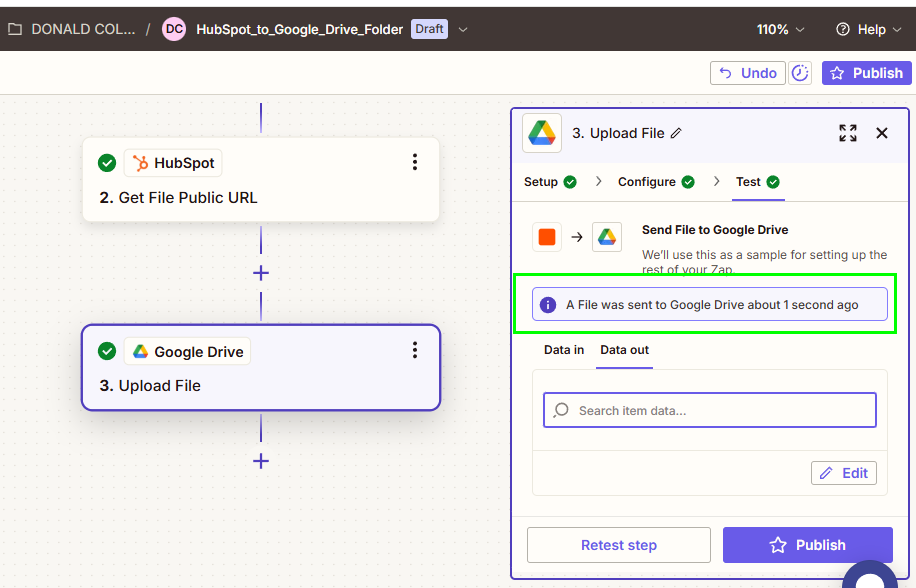Click the Google Drive app logo chip
Viewport: 916px width, 588px height.
[x=187, y=352]
